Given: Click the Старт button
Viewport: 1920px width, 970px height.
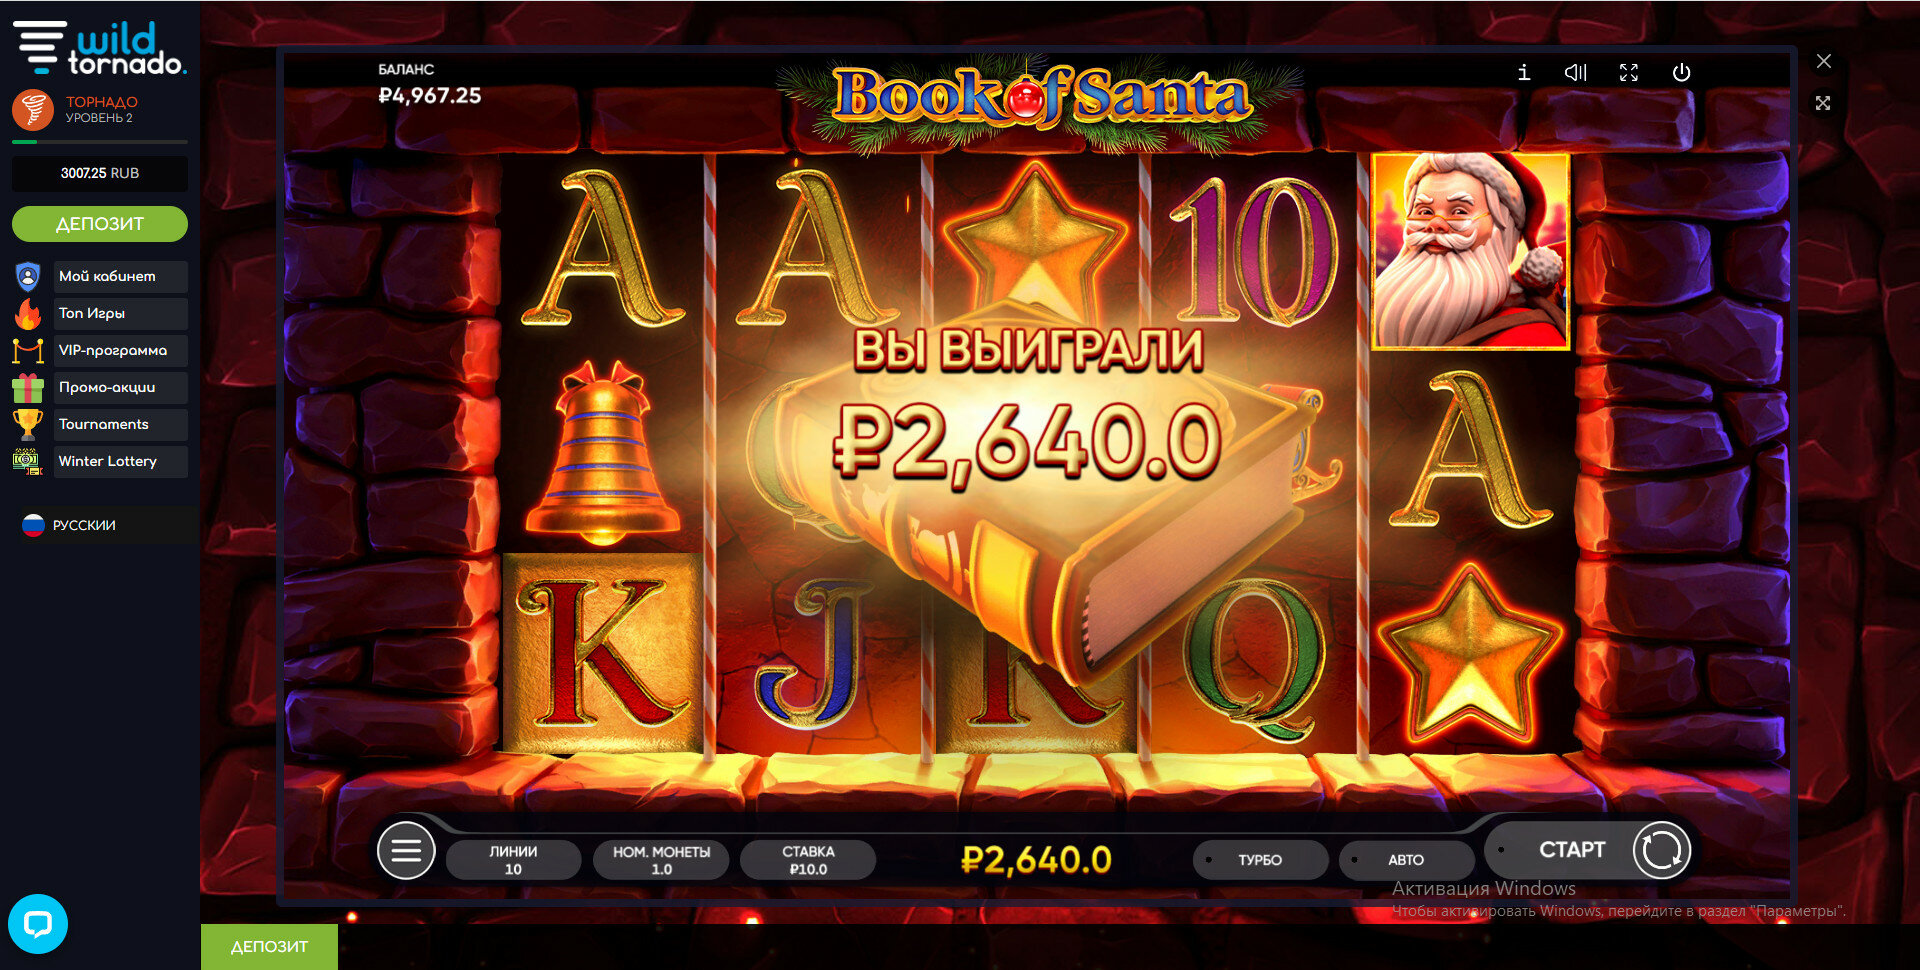Looking at the screenshot, I should click(x=1571, y=850).
